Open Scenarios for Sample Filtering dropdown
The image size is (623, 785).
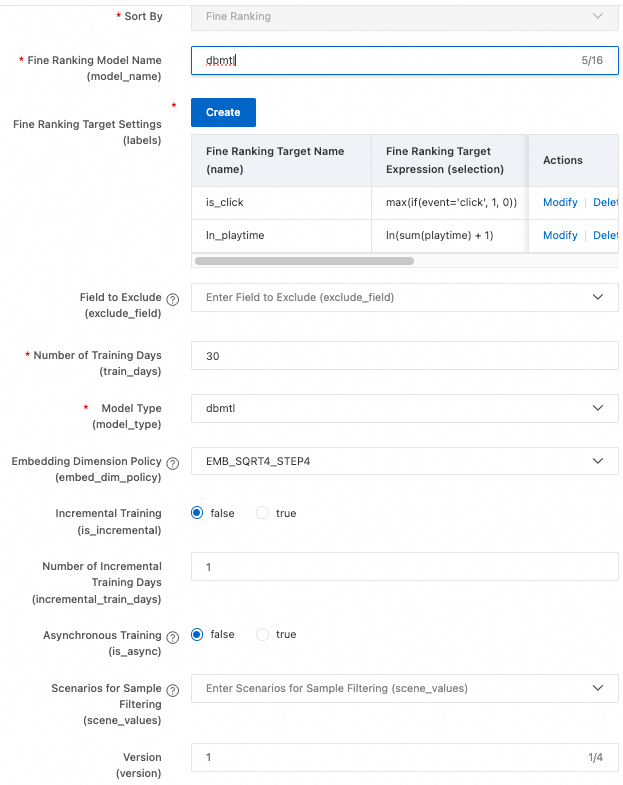point(404,688)
